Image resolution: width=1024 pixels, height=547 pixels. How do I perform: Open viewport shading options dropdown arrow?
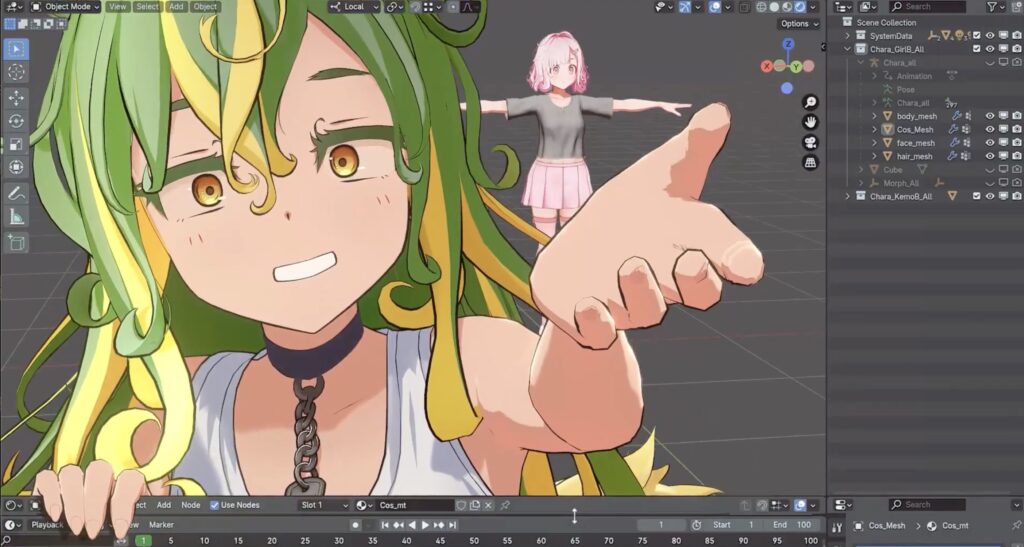pos(813,7)
